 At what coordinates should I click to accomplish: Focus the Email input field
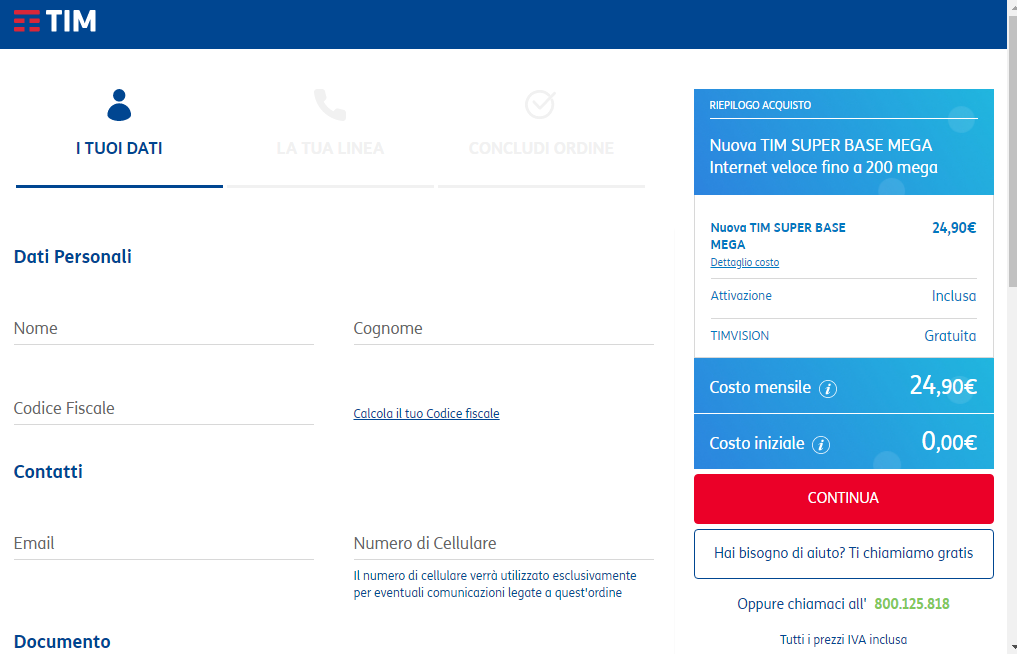[x=163, y=544]
